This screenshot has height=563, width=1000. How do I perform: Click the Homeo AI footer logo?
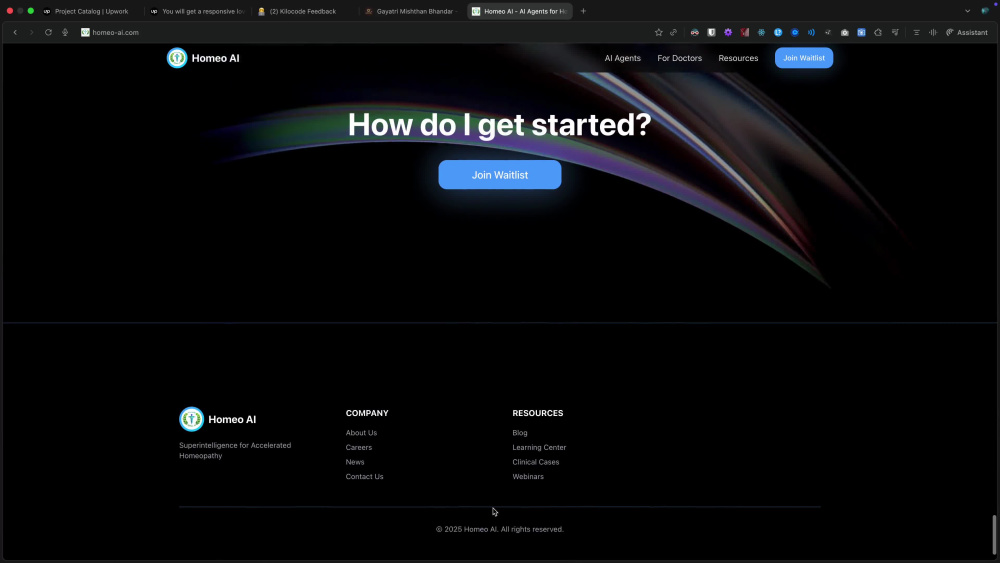point(217,419)
